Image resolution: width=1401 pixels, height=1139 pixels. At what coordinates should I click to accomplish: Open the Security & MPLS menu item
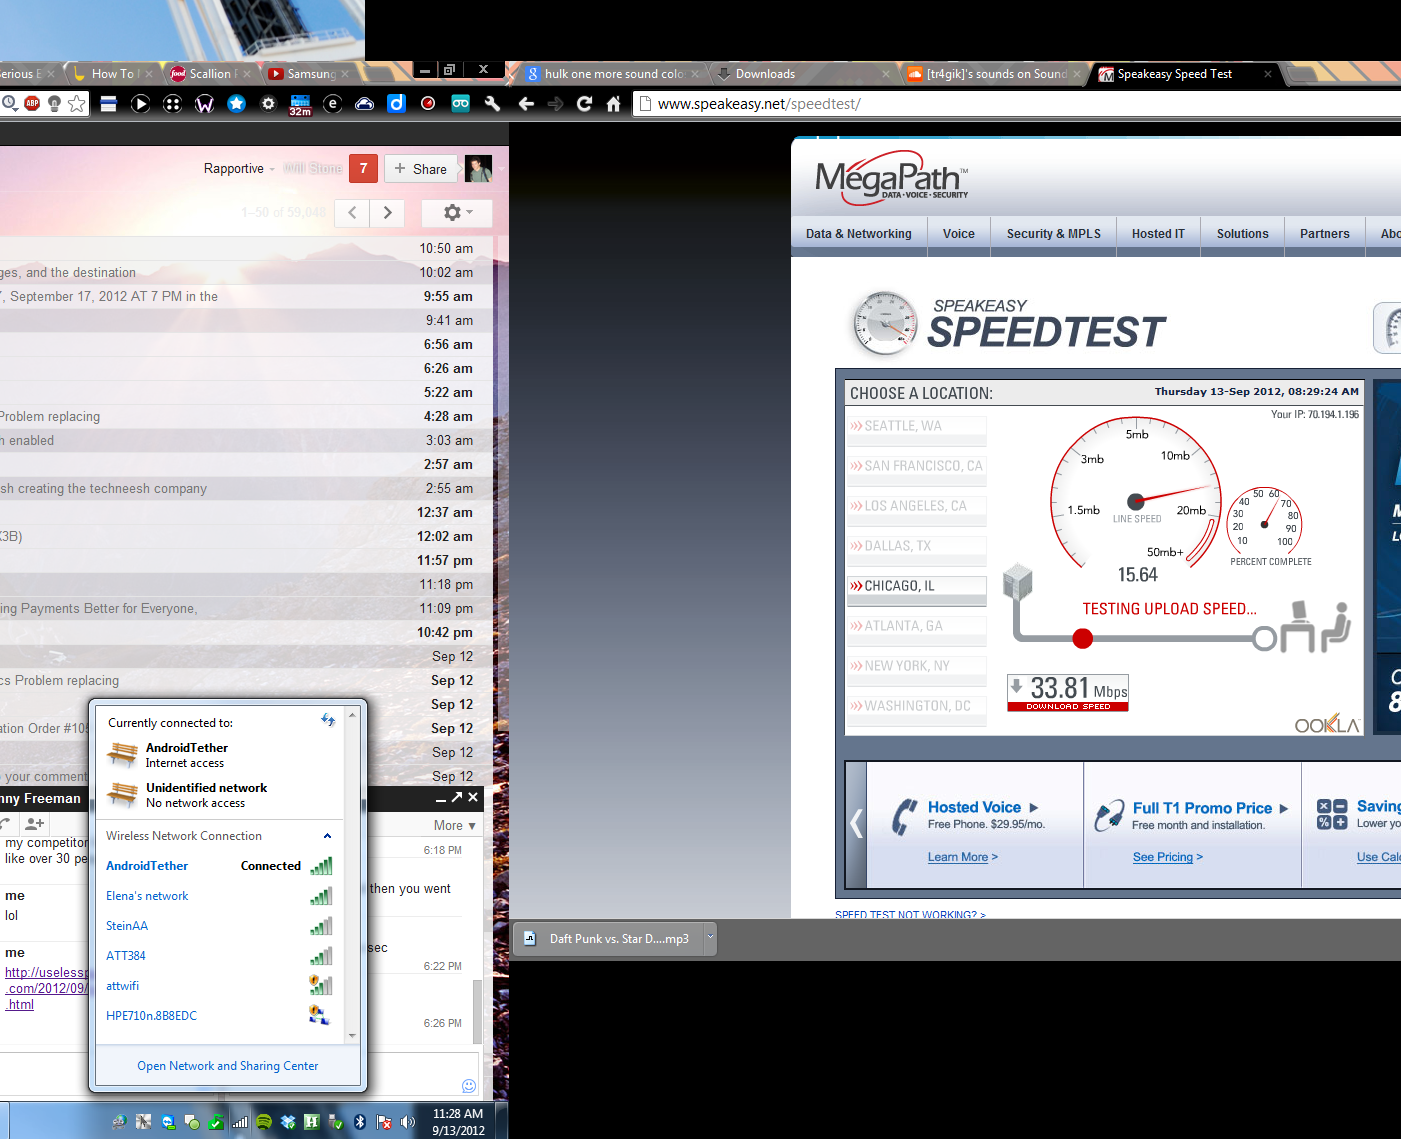click(1053, 234)
